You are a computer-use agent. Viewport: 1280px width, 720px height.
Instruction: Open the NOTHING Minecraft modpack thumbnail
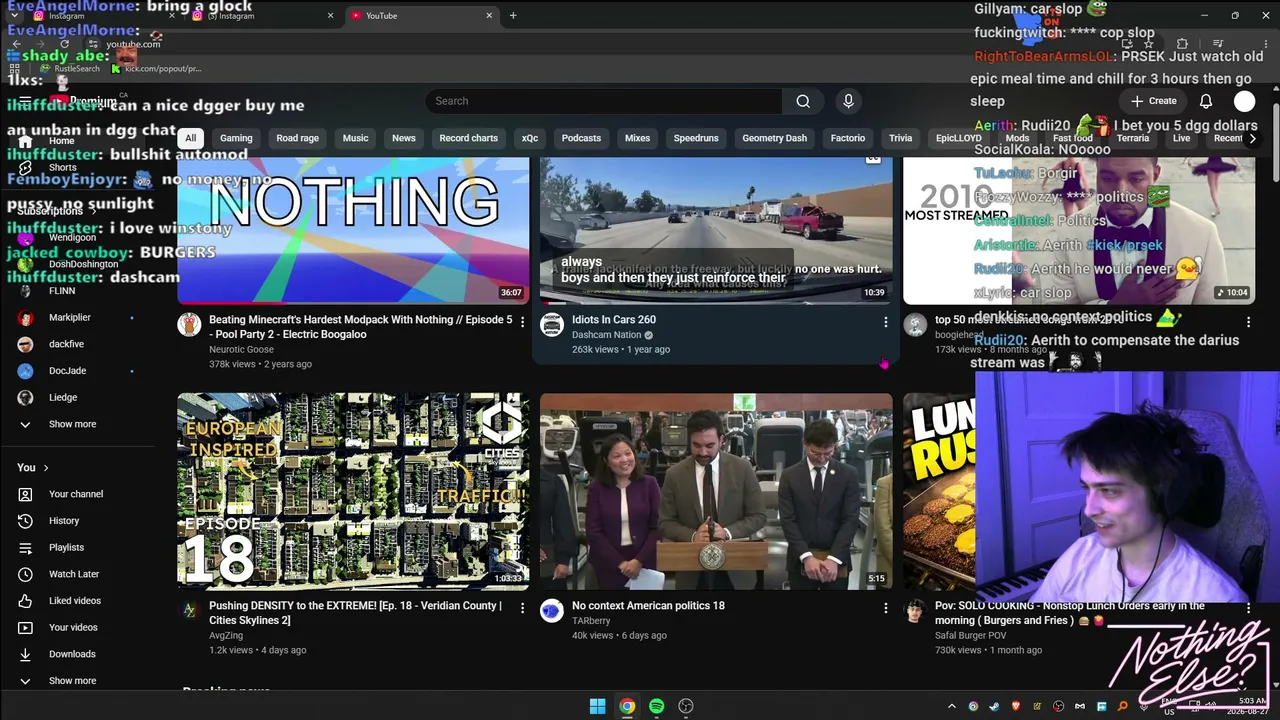353,230
